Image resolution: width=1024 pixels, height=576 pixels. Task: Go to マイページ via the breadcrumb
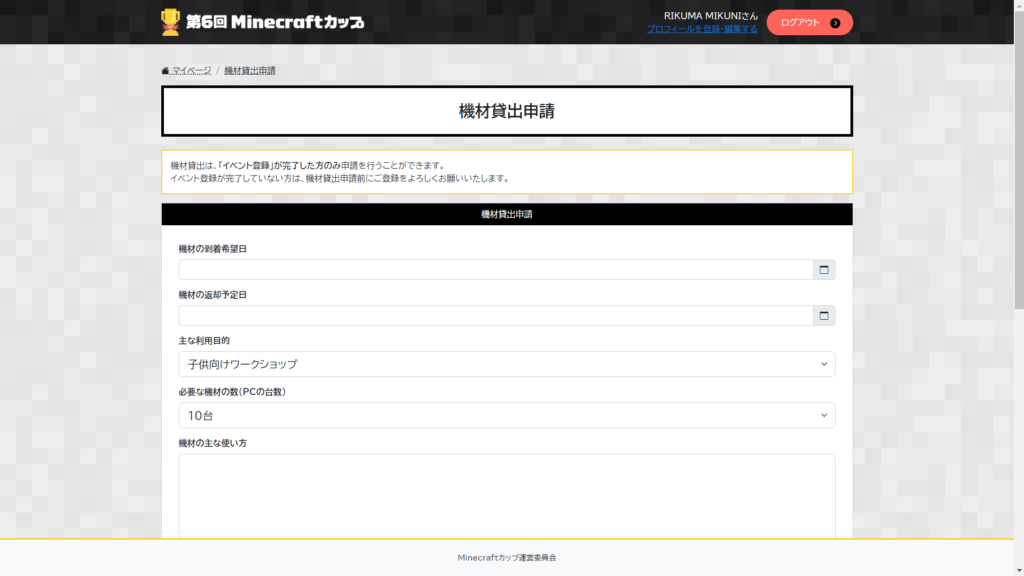point(191,71)
